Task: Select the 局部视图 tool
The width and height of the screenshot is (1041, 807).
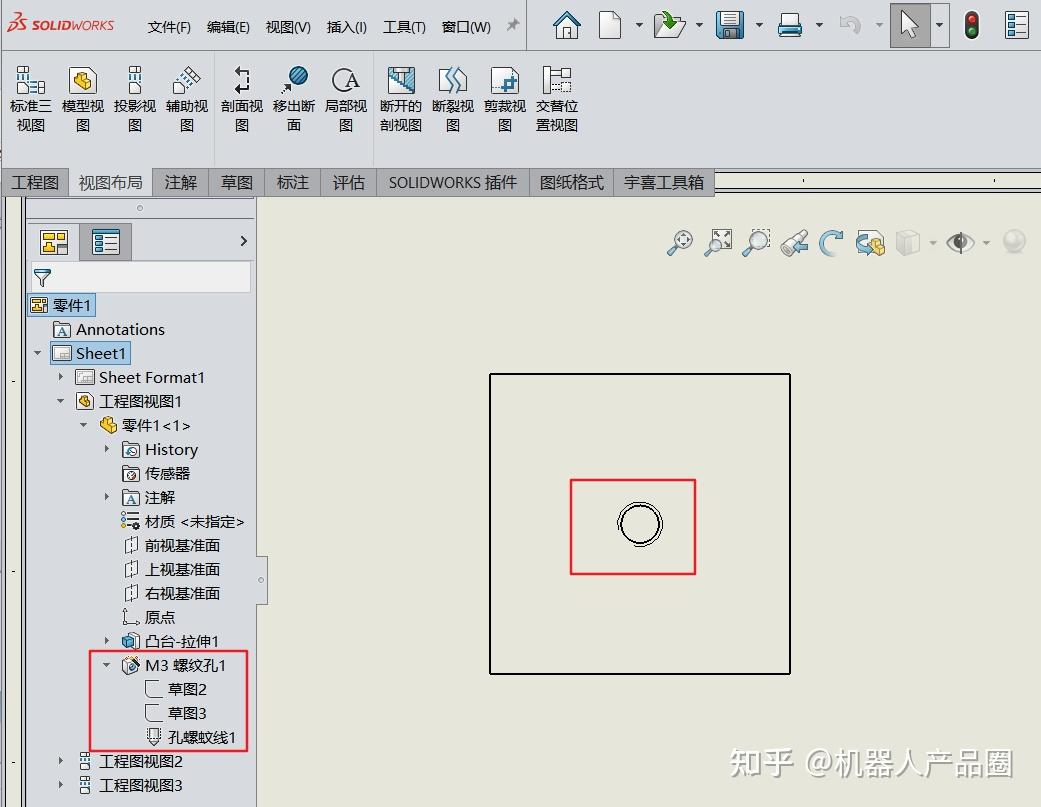Action: (346, 97)
